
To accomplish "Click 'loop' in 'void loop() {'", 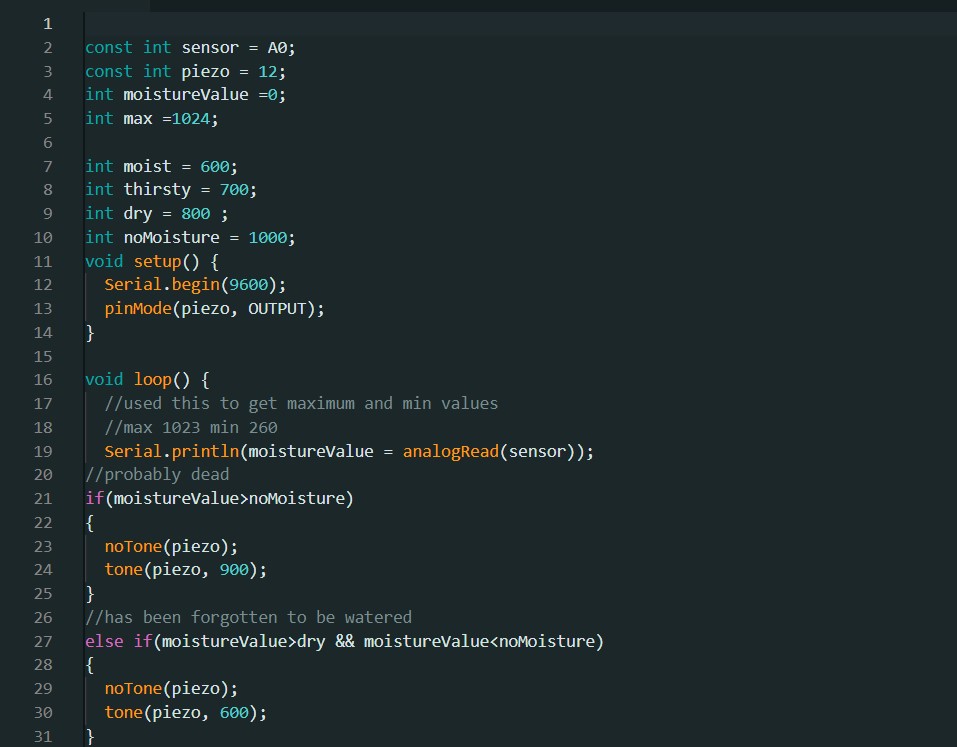I will click(153, 380).
